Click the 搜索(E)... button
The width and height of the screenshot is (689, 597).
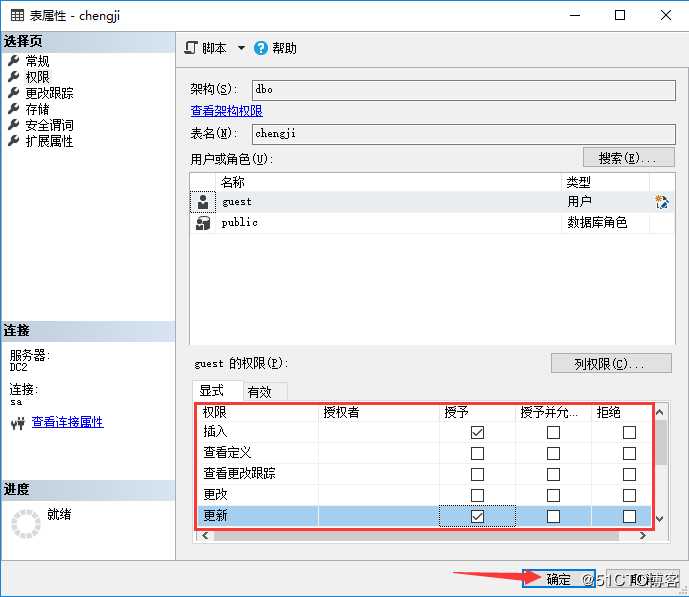tap(628, 158)
